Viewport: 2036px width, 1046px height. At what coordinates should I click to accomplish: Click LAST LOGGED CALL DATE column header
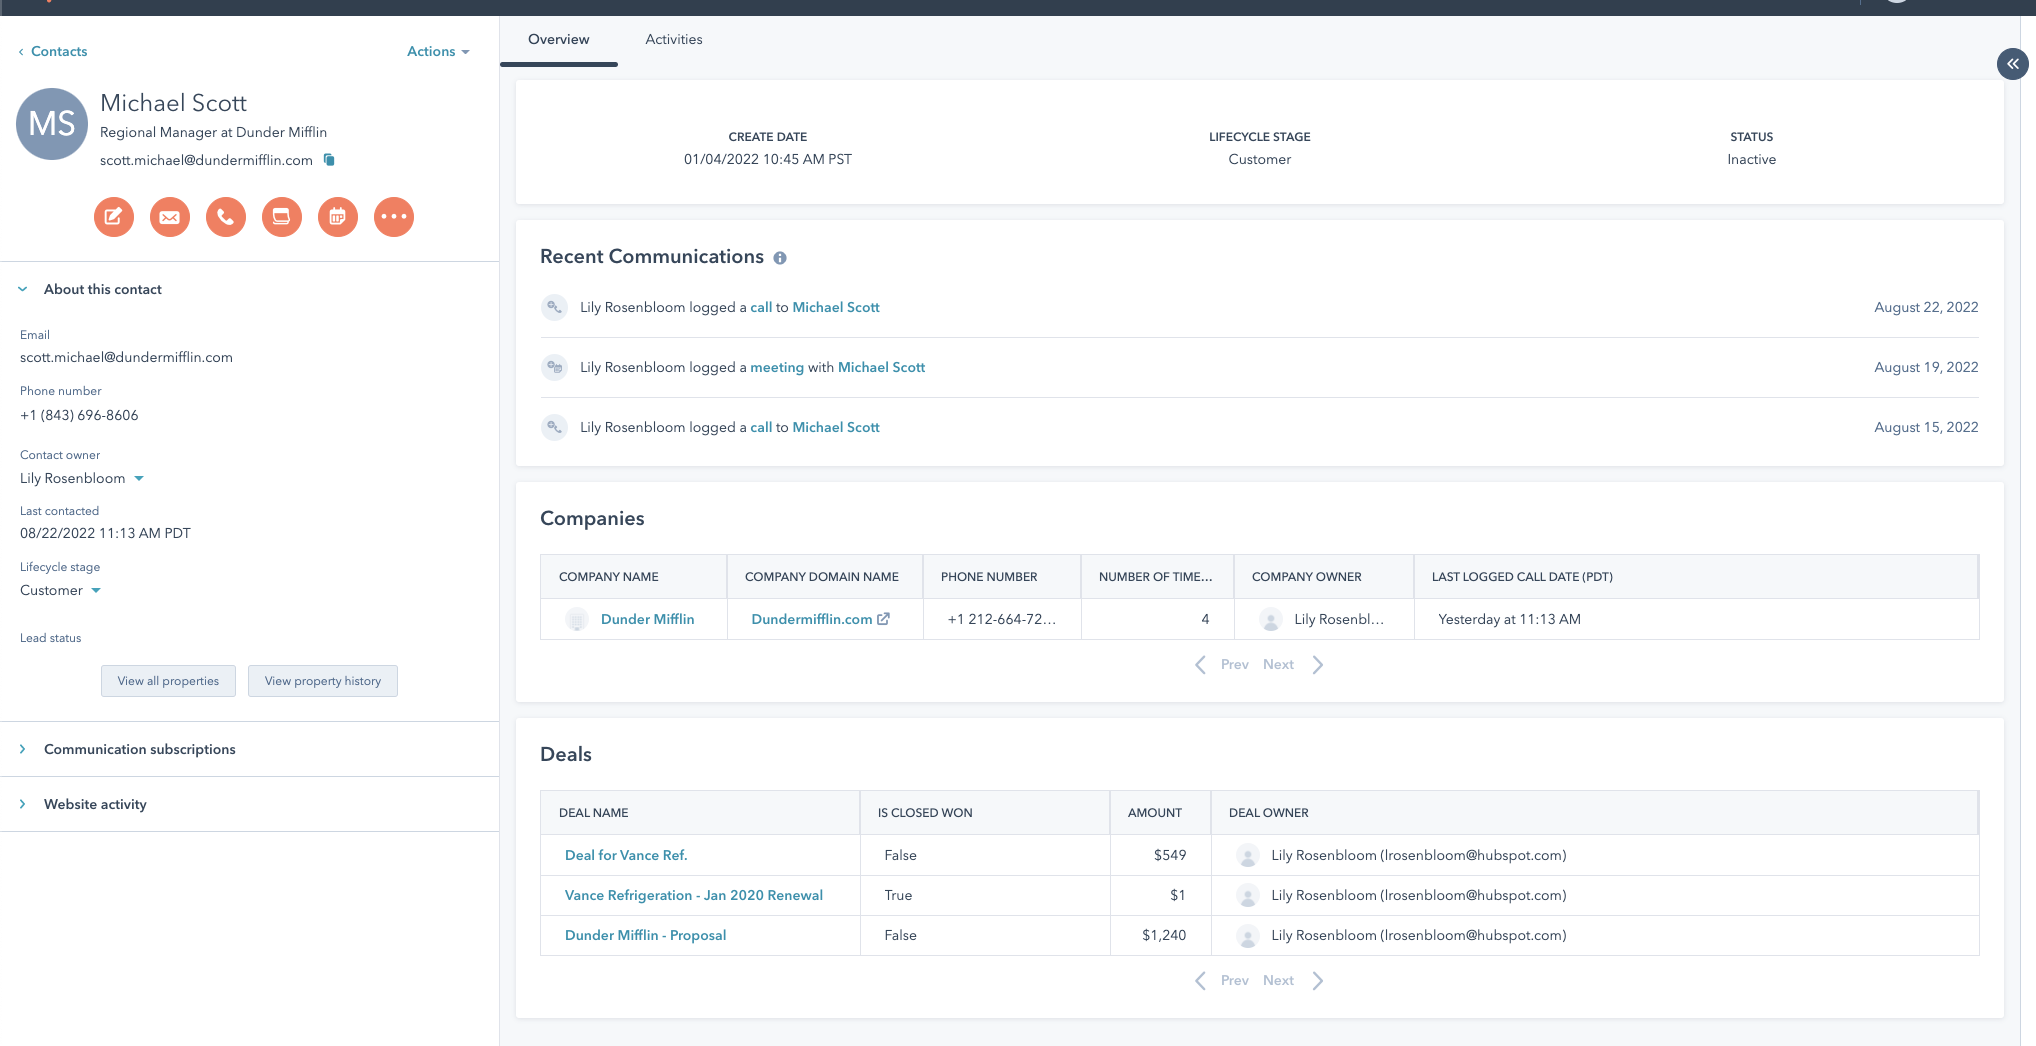(1696, 577)
